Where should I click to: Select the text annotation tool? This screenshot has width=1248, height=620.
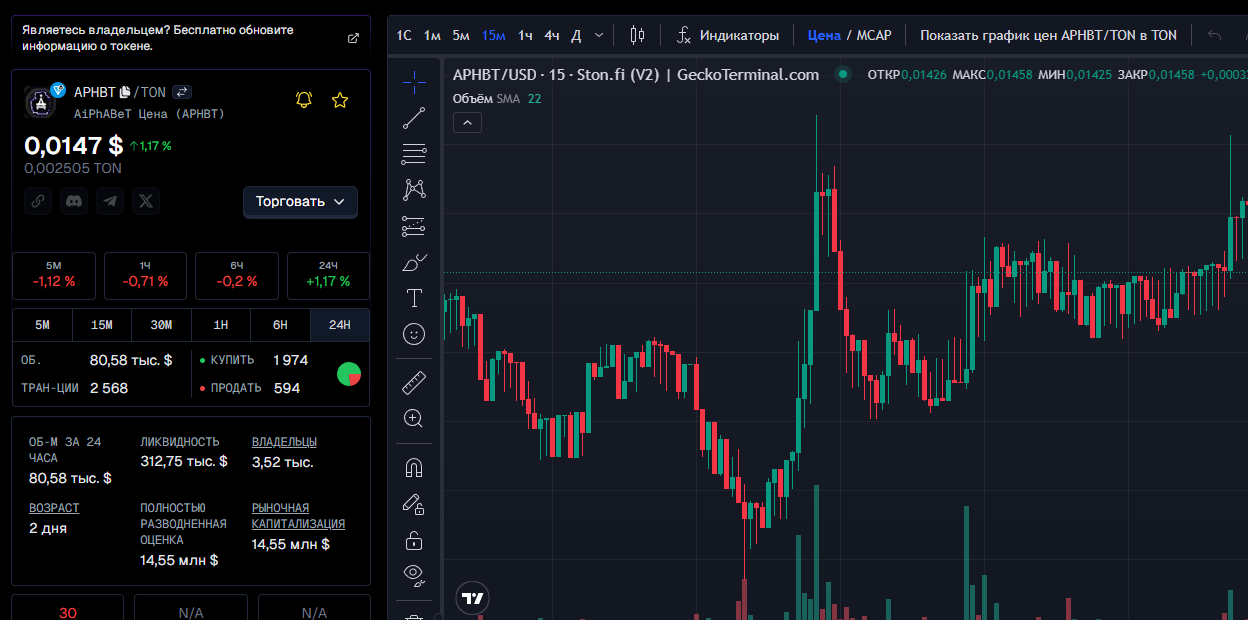tap(414, 298)
